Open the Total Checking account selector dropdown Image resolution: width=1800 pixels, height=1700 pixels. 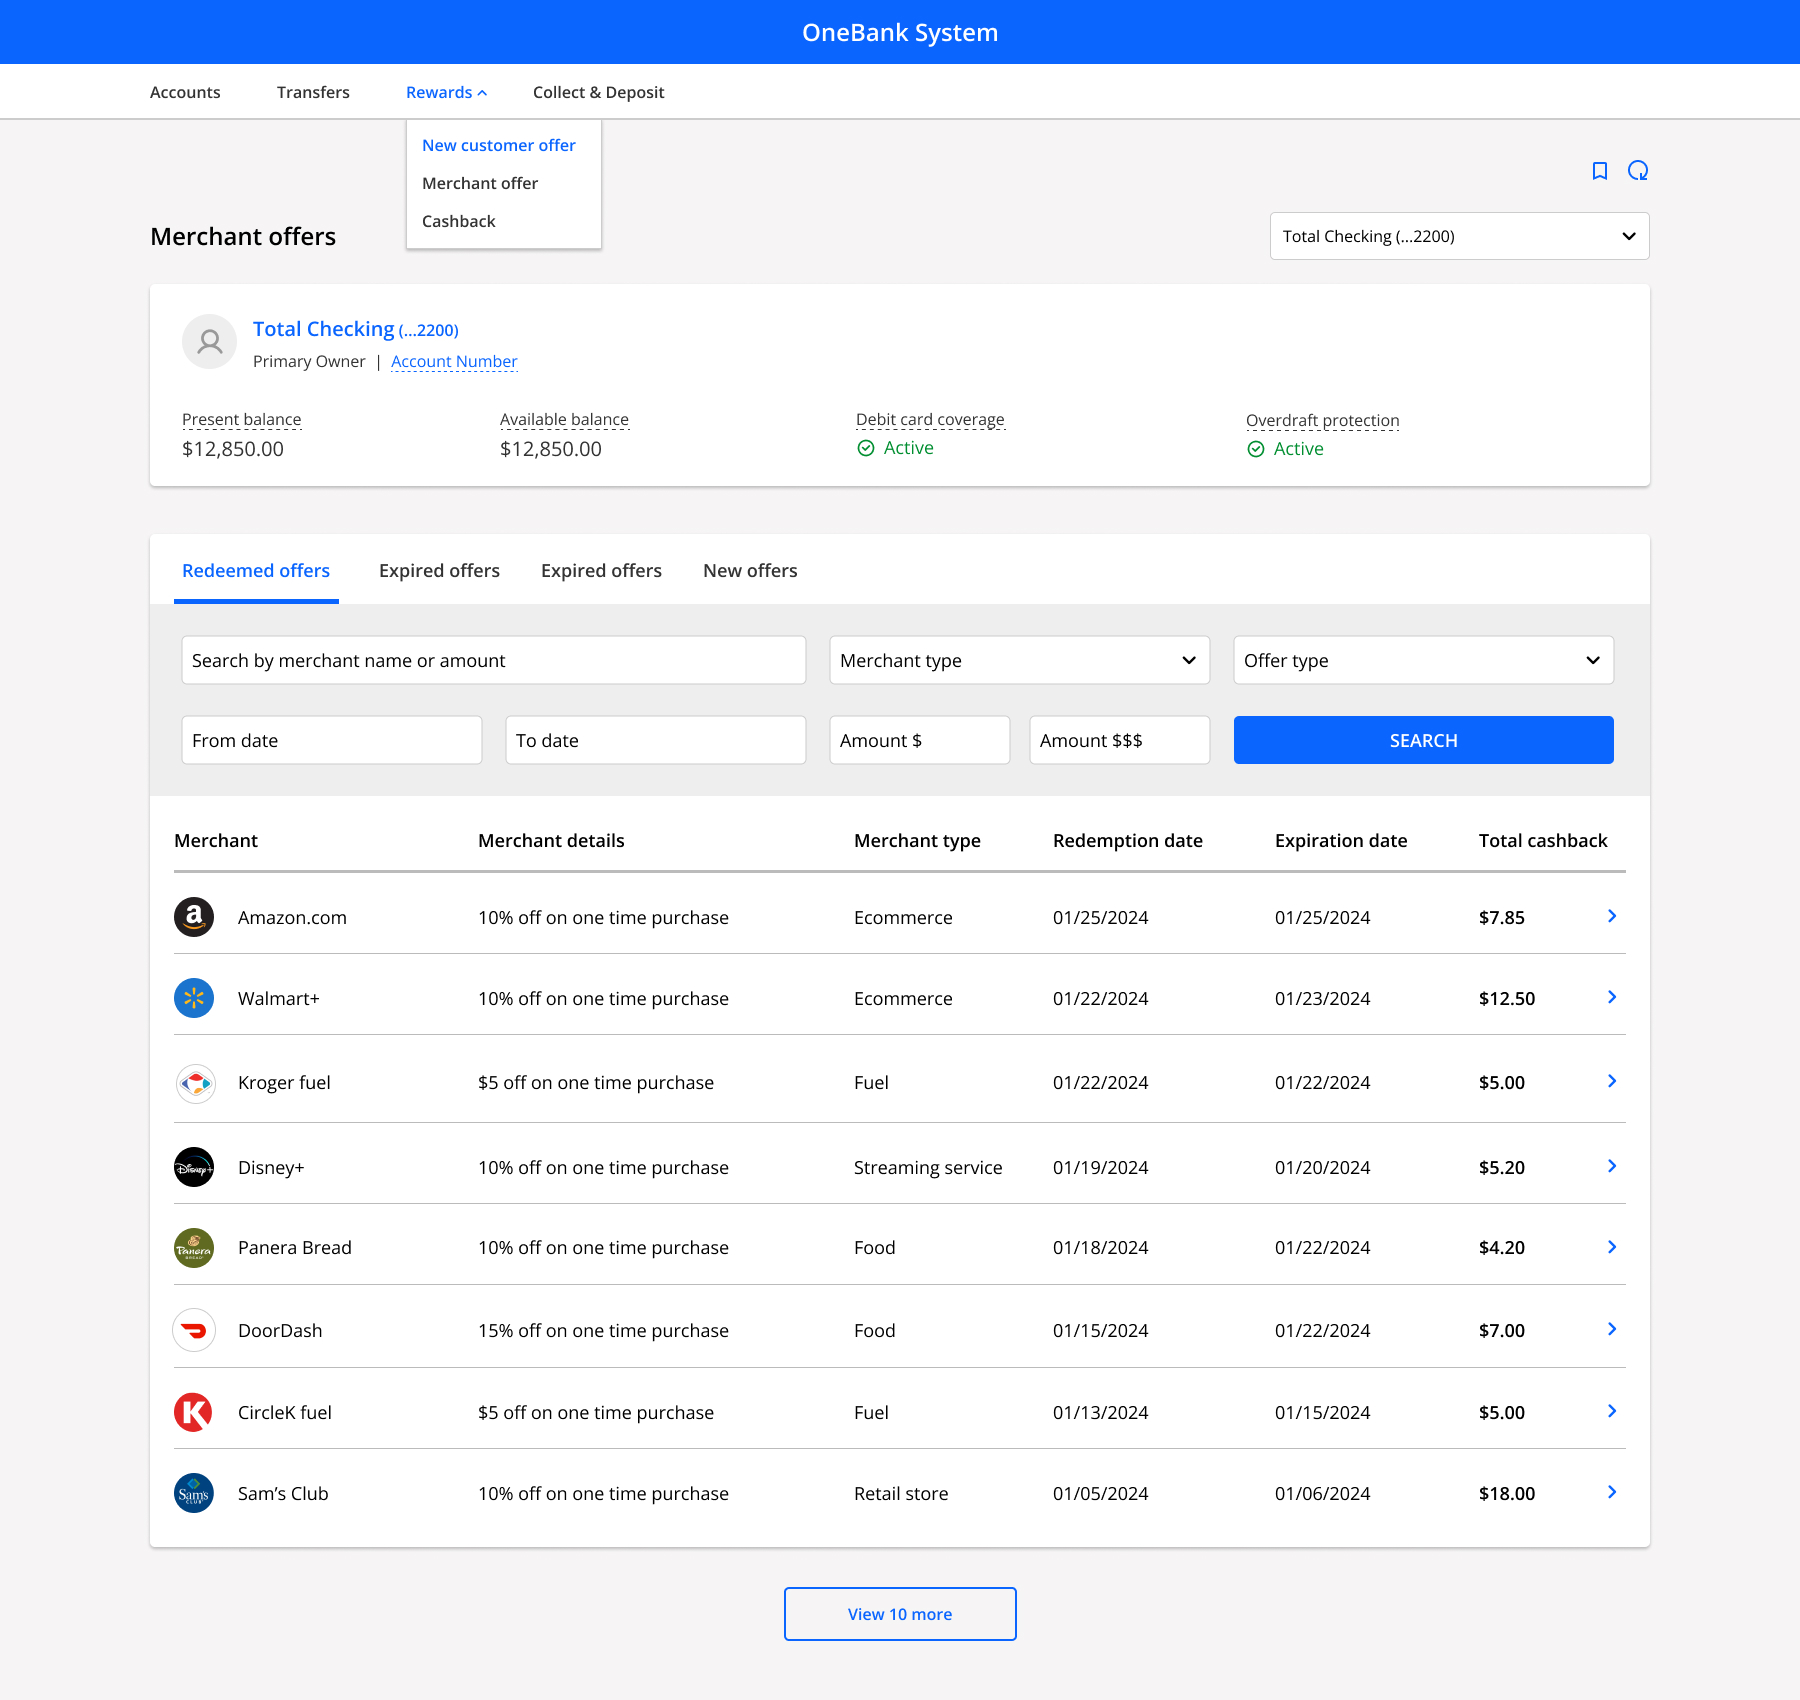tap(1458, 236)
